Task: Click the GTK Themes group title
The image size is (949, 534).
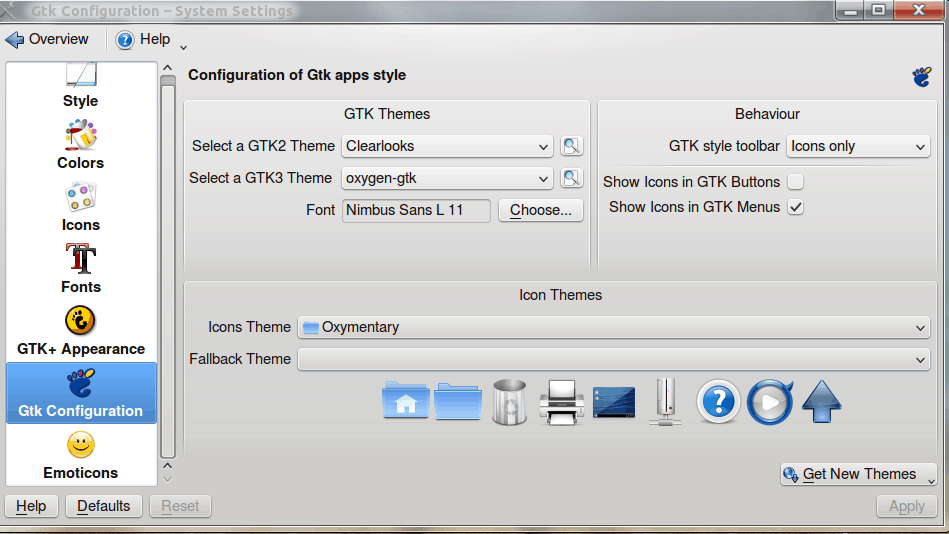Action: tap(387, 114)
